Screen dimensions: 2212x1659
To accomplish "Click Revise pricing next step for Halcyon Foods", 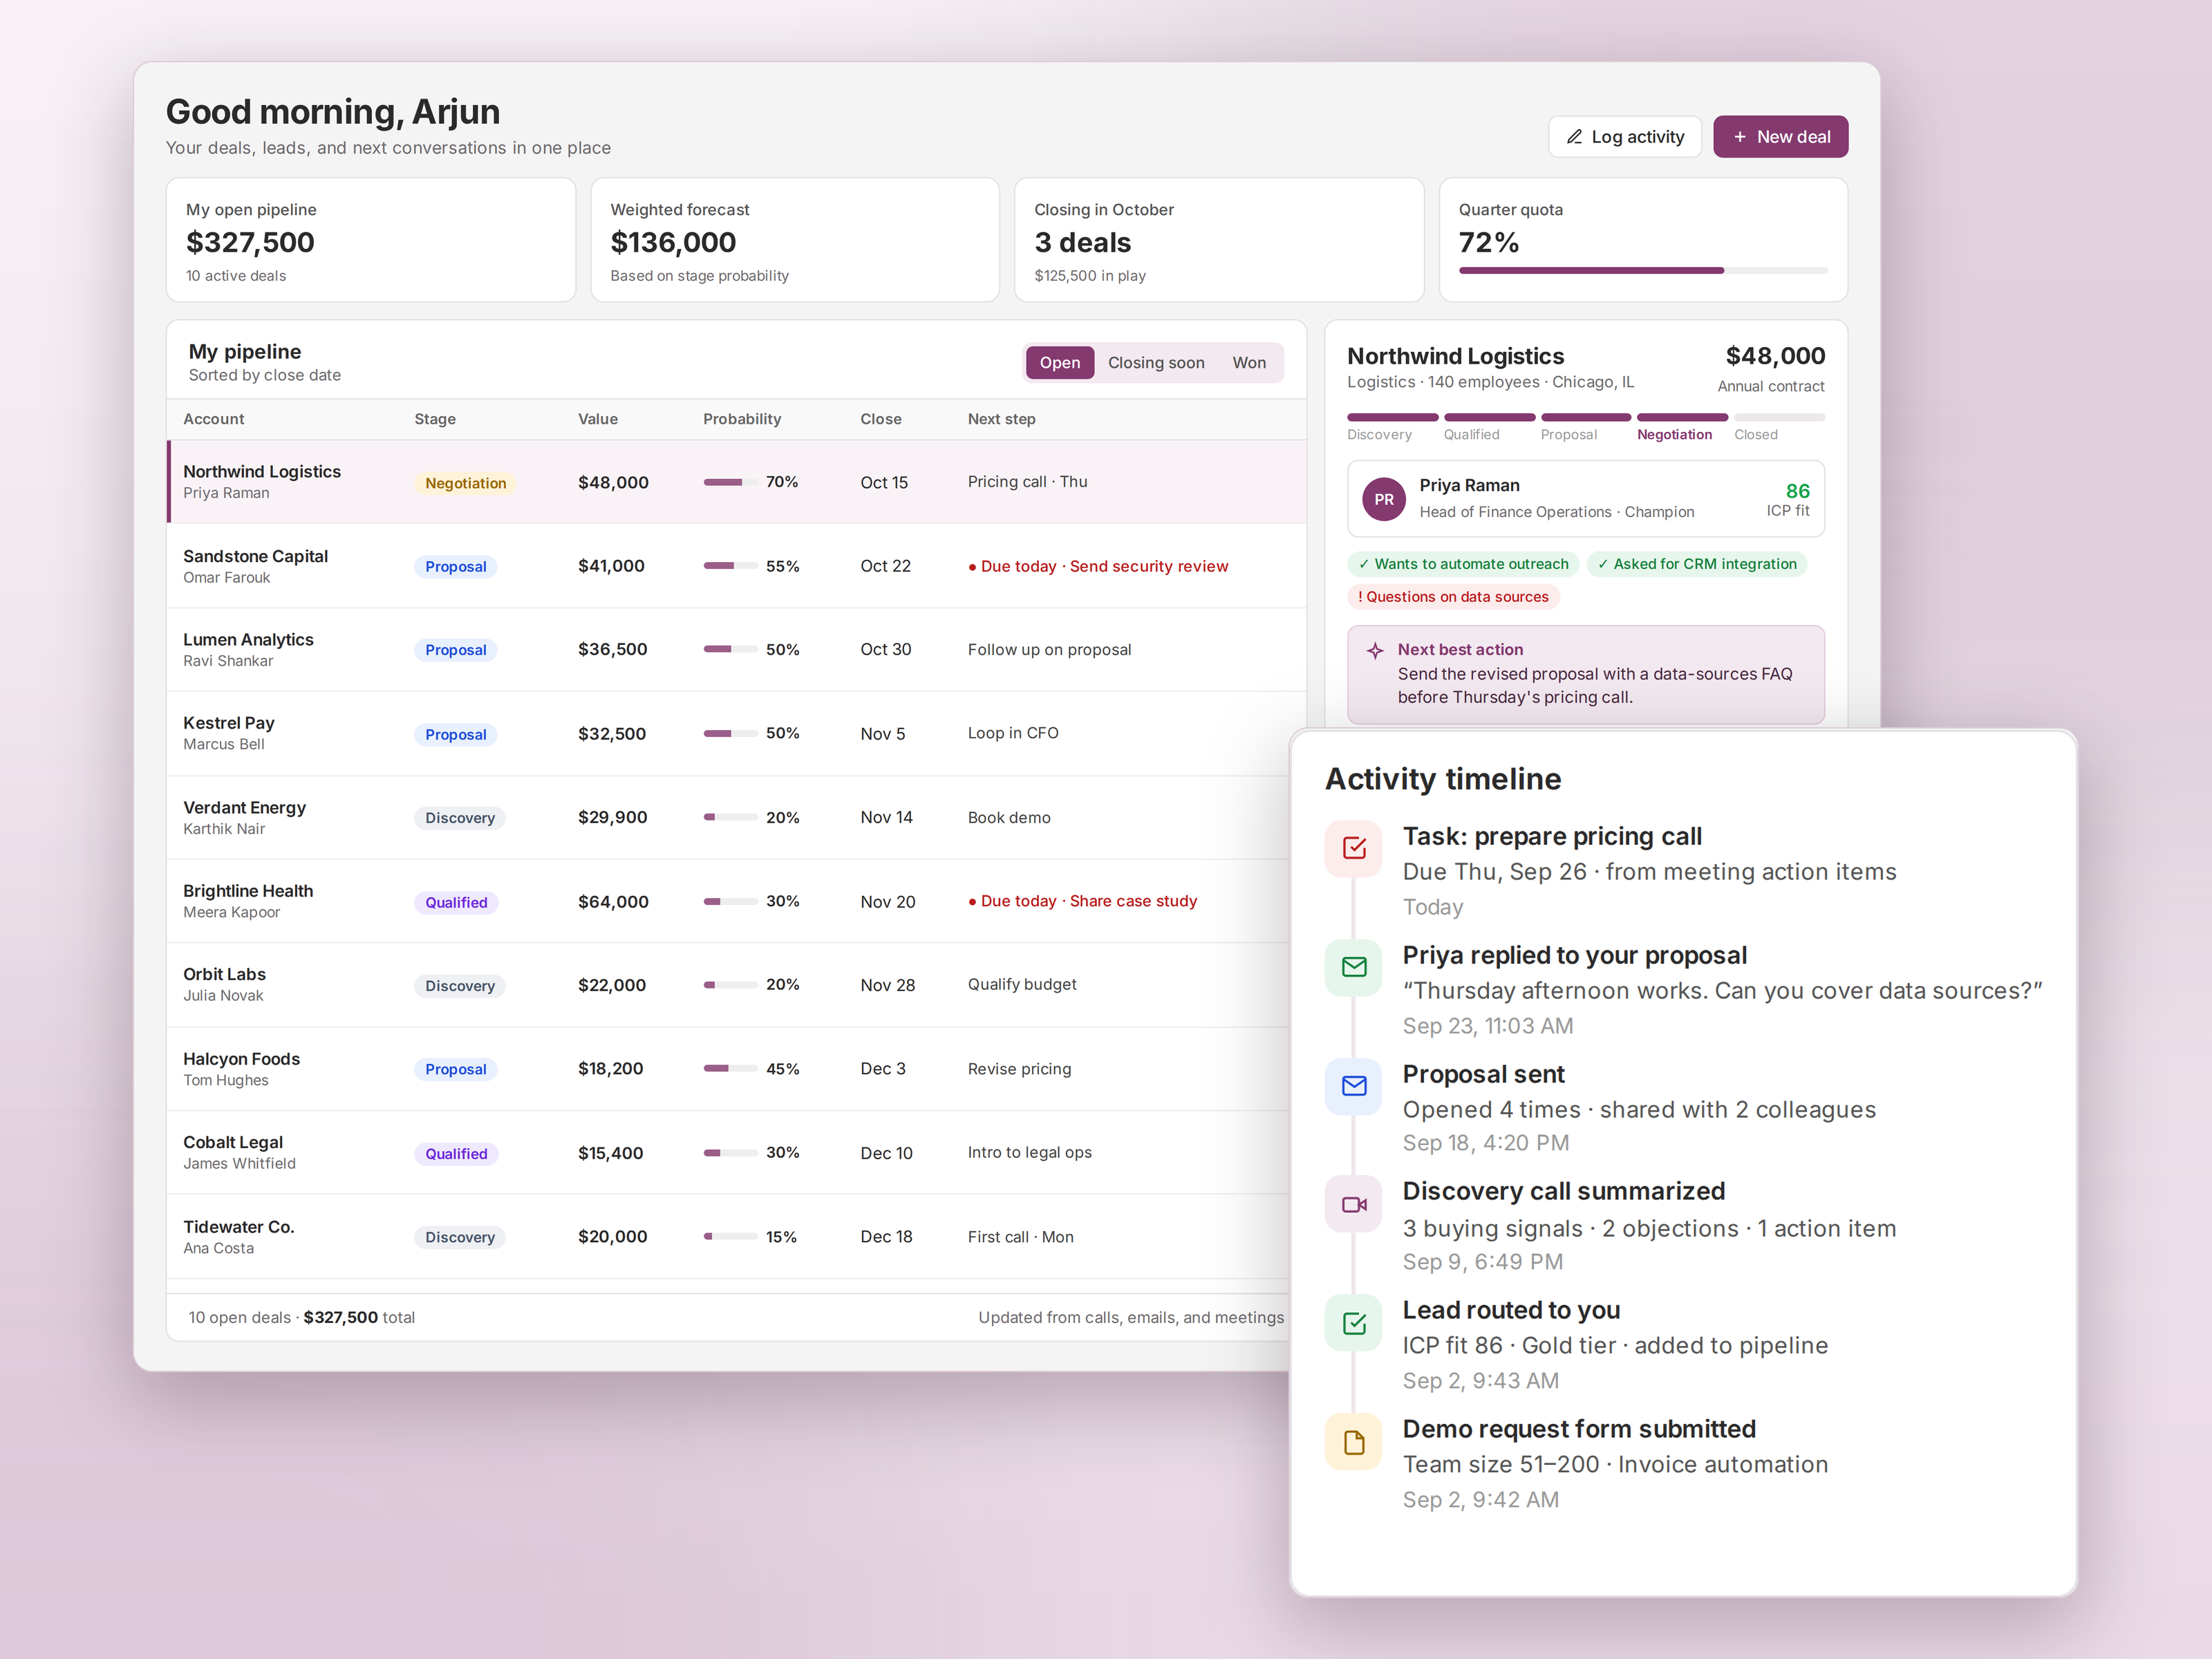I will pos(1019,1069).
